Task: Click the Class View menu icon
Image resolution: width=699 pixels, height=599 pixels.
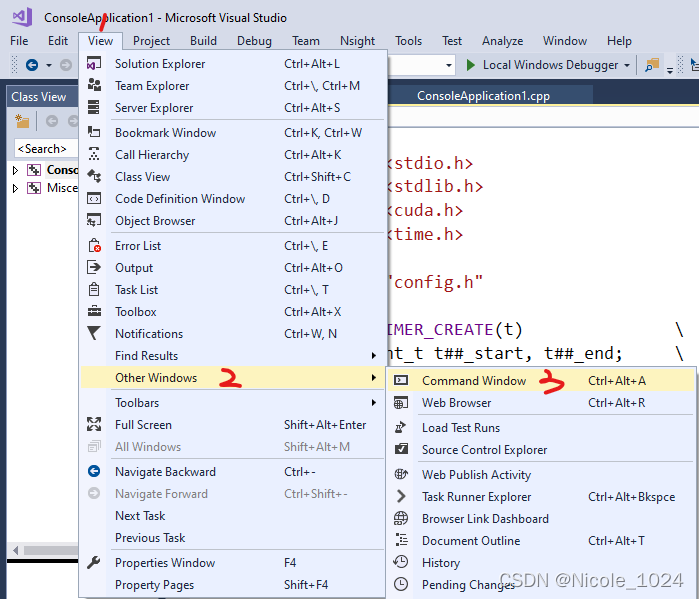Action: click(x=94, y=176)
